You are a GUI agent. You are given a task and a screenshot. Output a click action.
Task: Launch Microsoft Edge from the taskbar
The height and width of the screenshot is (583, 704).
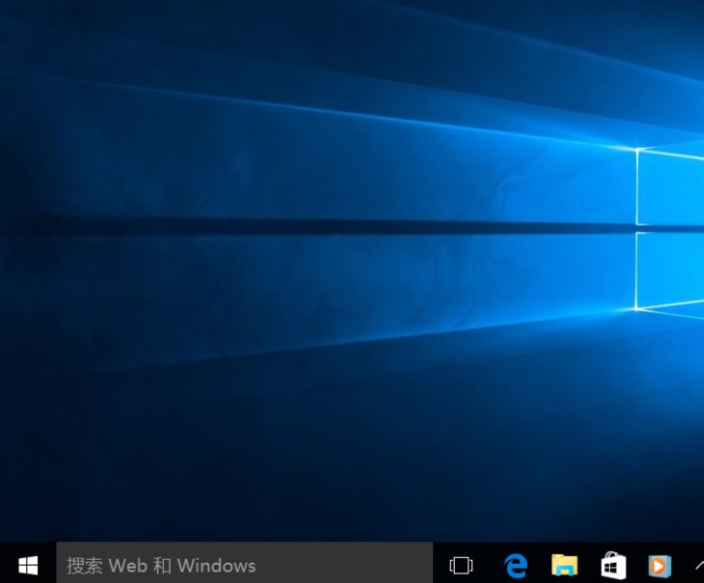pyautogui.click(x=515, y=565)
